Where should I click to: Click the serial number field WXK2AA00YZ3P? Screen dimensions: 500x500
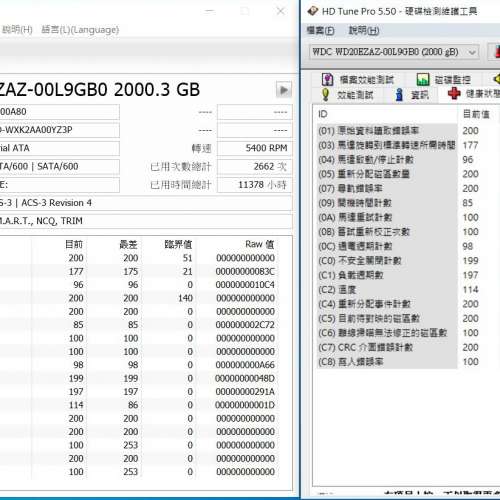[x=59, y=130]
